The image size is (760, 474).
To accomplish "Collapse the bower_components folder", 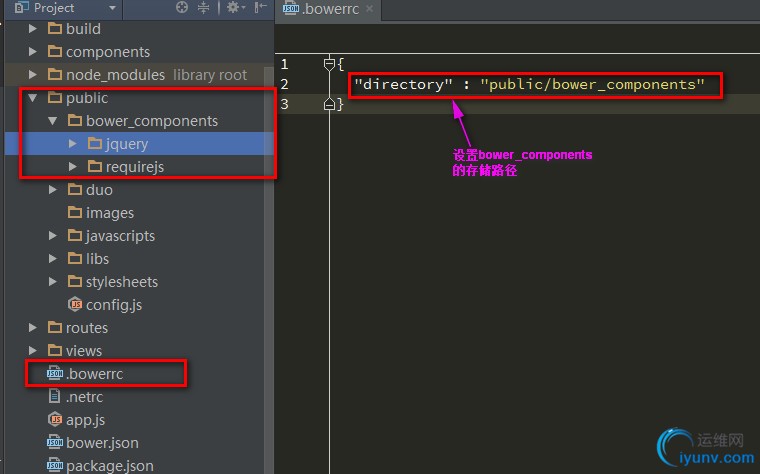I will [x=53, y=121].
